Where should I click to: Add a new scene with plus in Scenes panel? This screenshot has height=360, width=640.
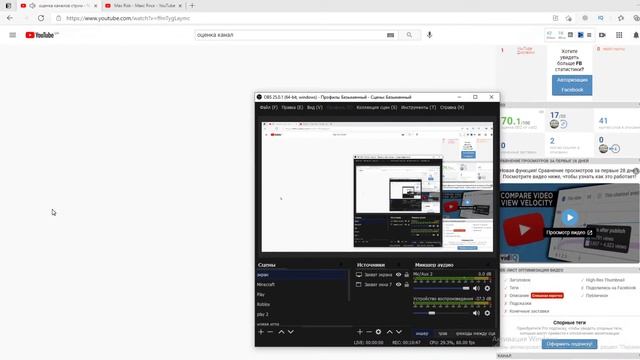(261, 332)
